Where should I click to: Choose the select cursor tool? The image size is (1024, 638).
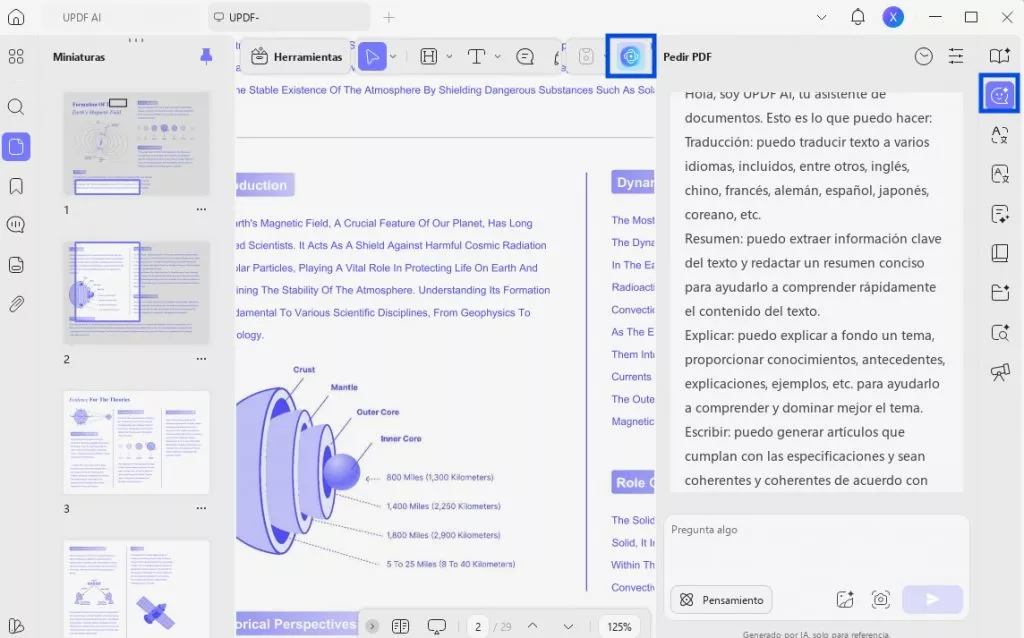point(372,57)
